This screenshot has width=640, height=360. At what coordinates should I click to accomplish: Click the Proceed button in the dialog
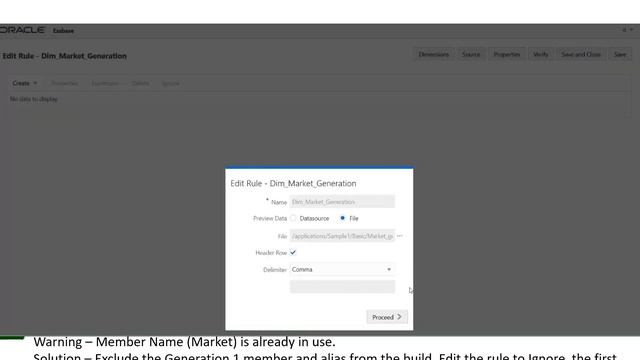pos(387,317)
